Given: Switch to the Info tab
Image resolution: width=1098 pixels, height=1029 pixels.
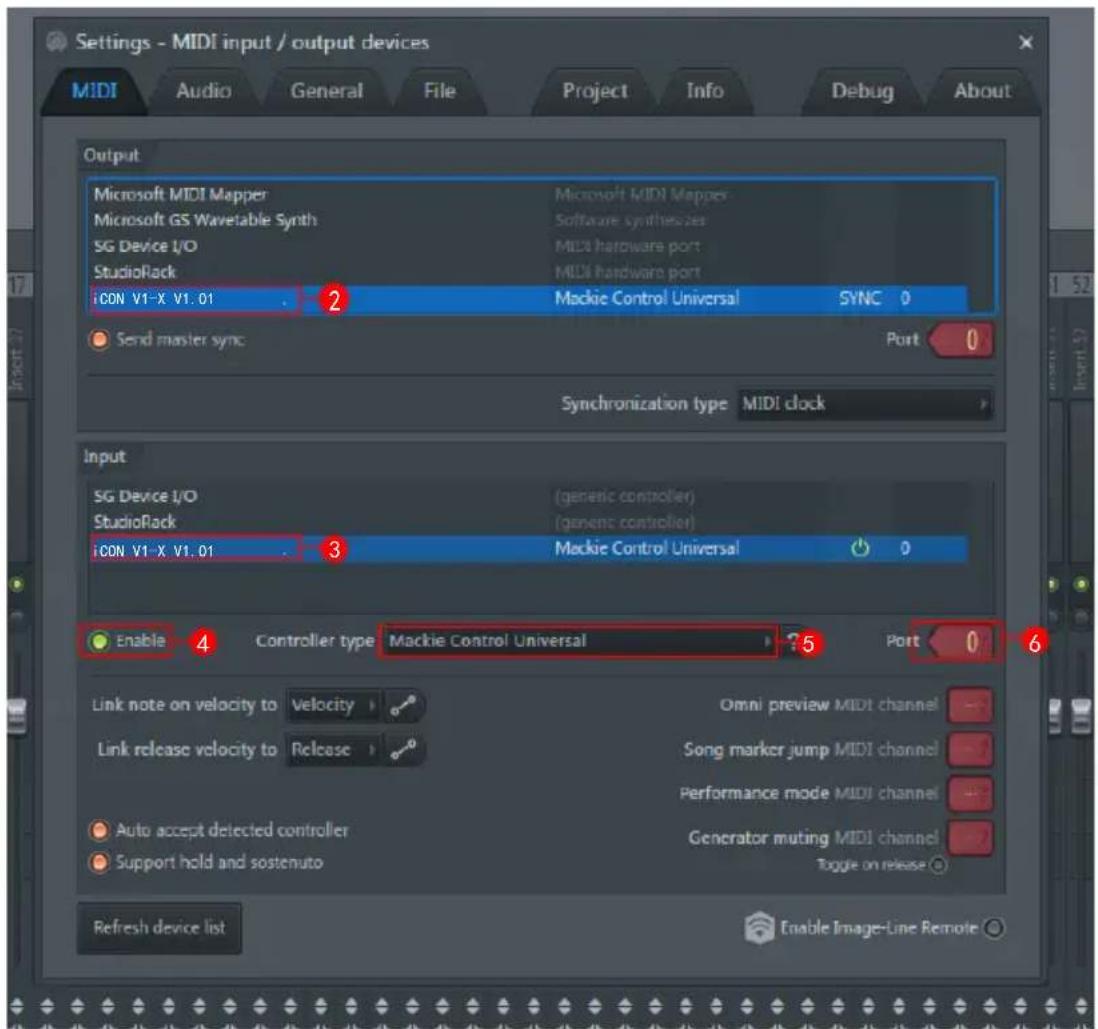Looking at the screenshot, I should (x=704, y=91).
